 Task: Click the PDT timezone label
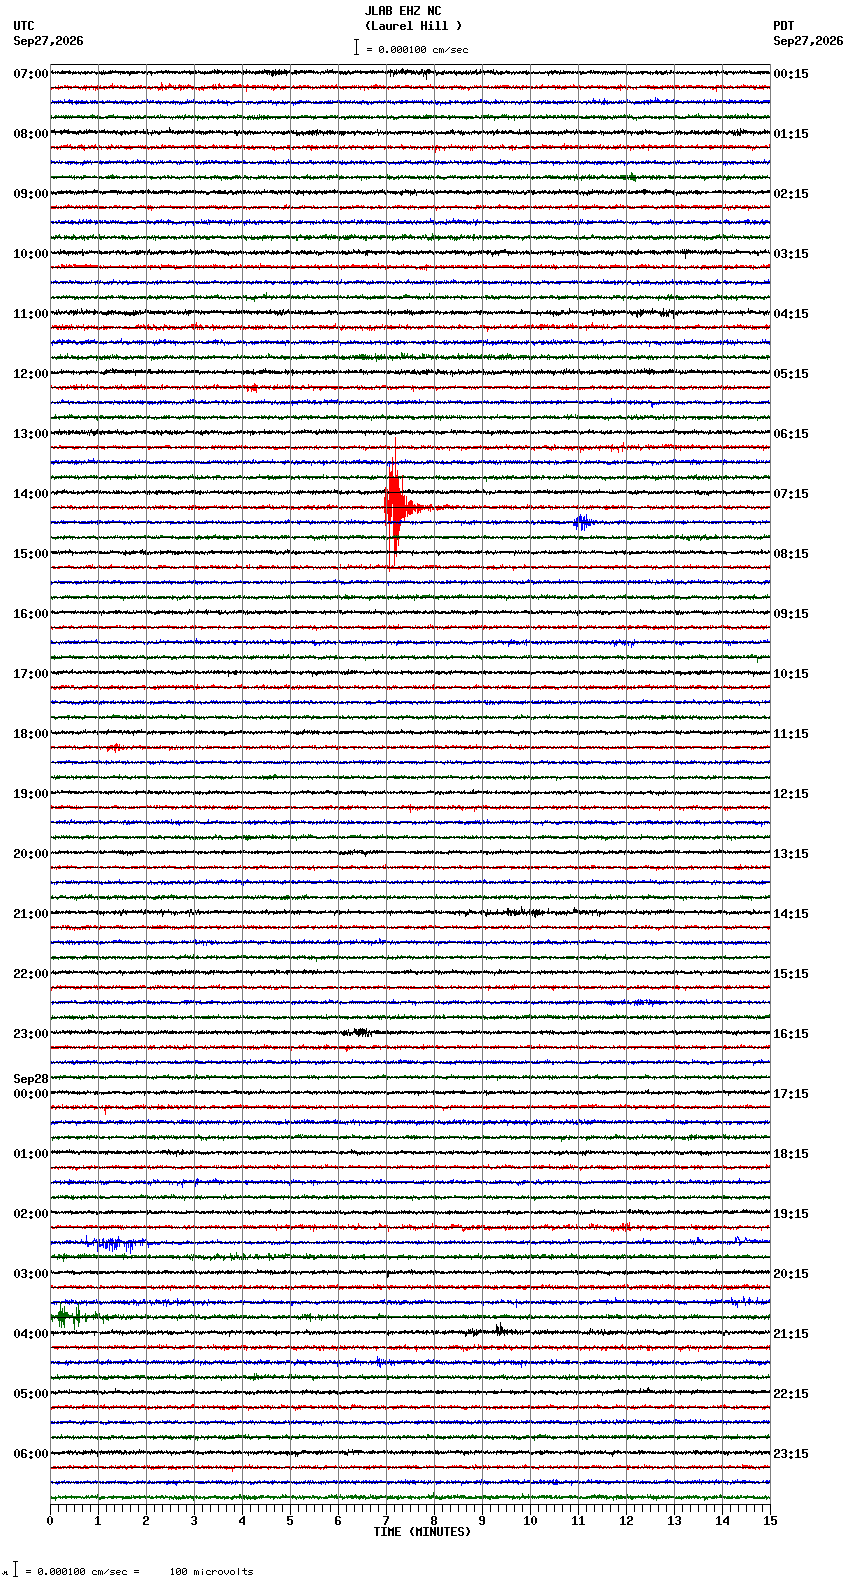point(783,26)
